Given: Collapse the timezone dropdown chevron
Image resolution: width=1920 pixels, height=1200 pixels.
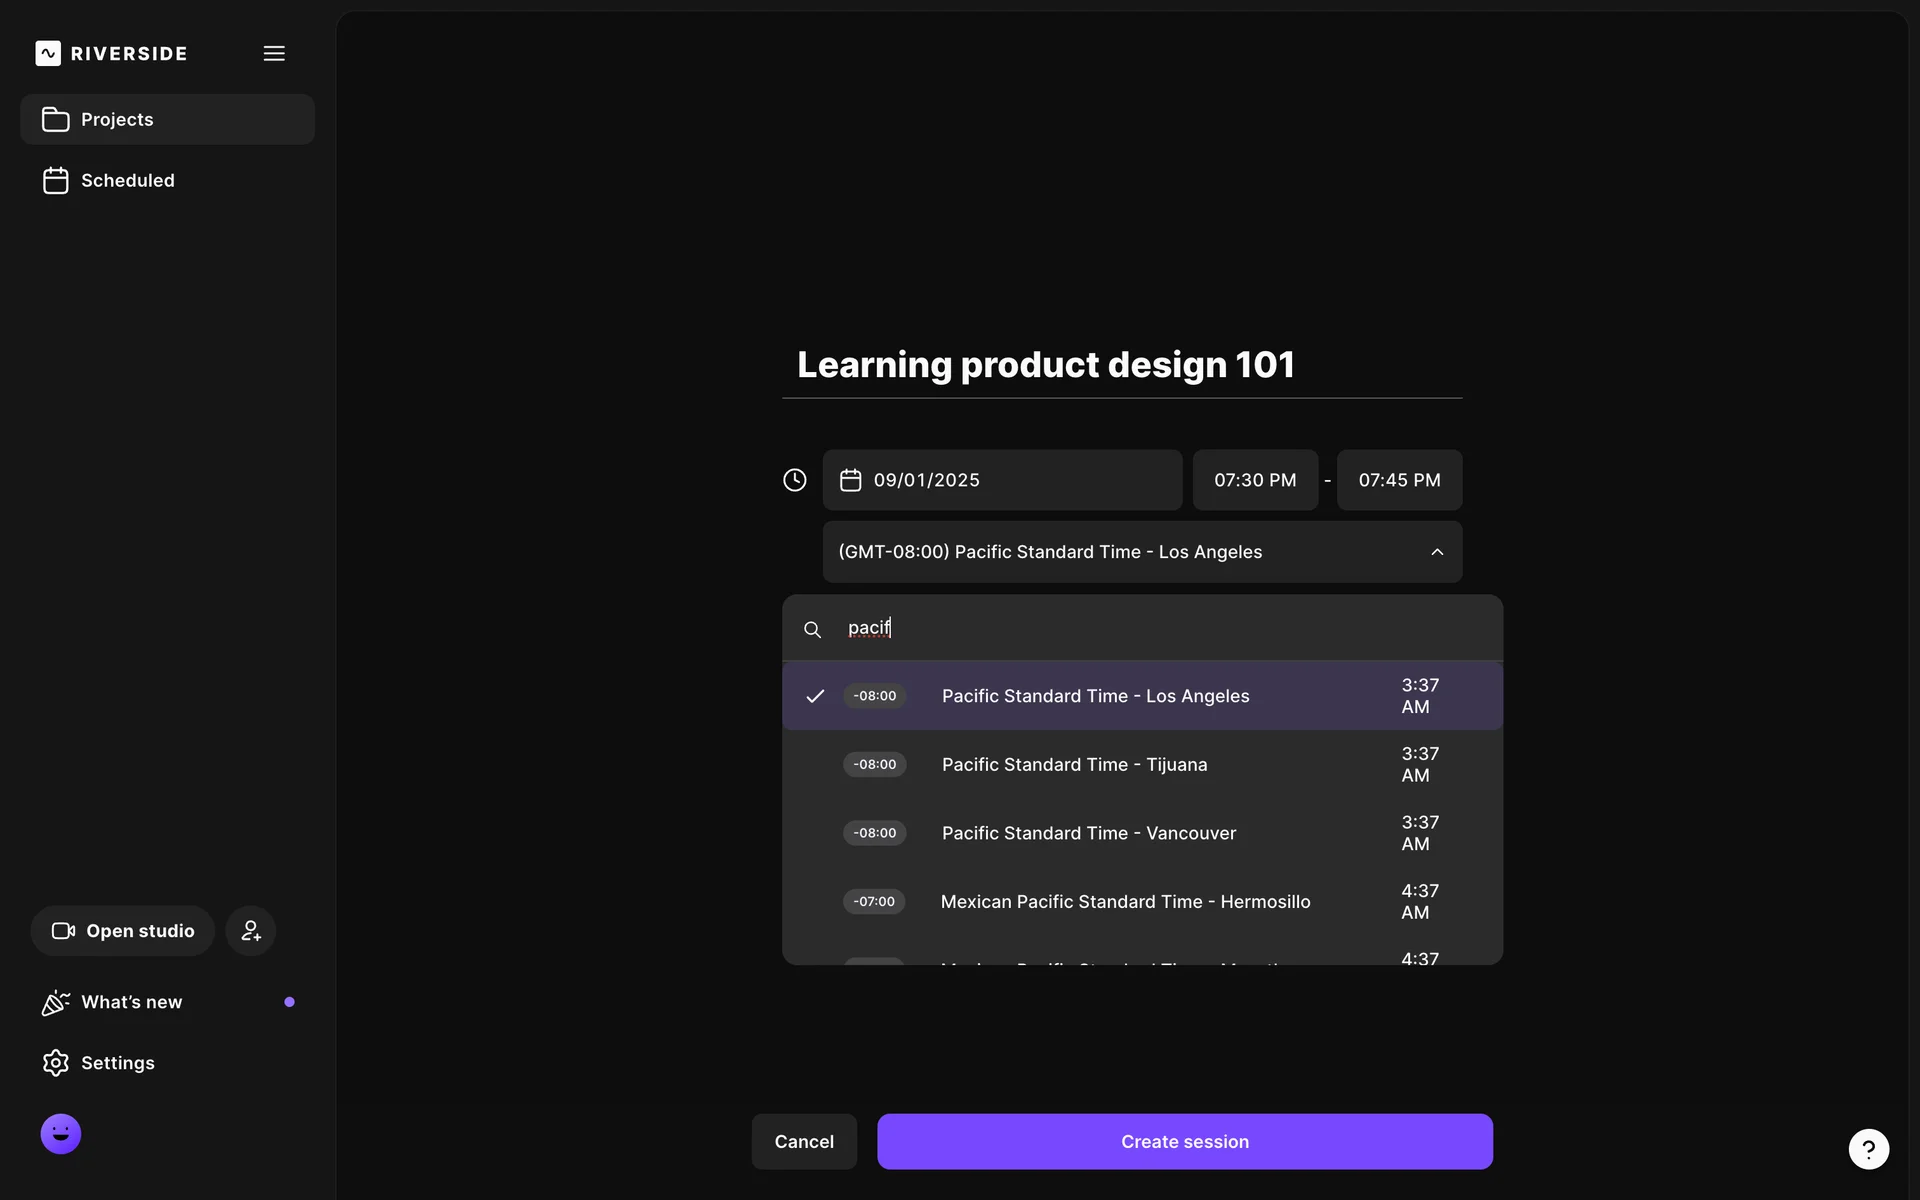Looking at the screenshot, I should 1437,552.
